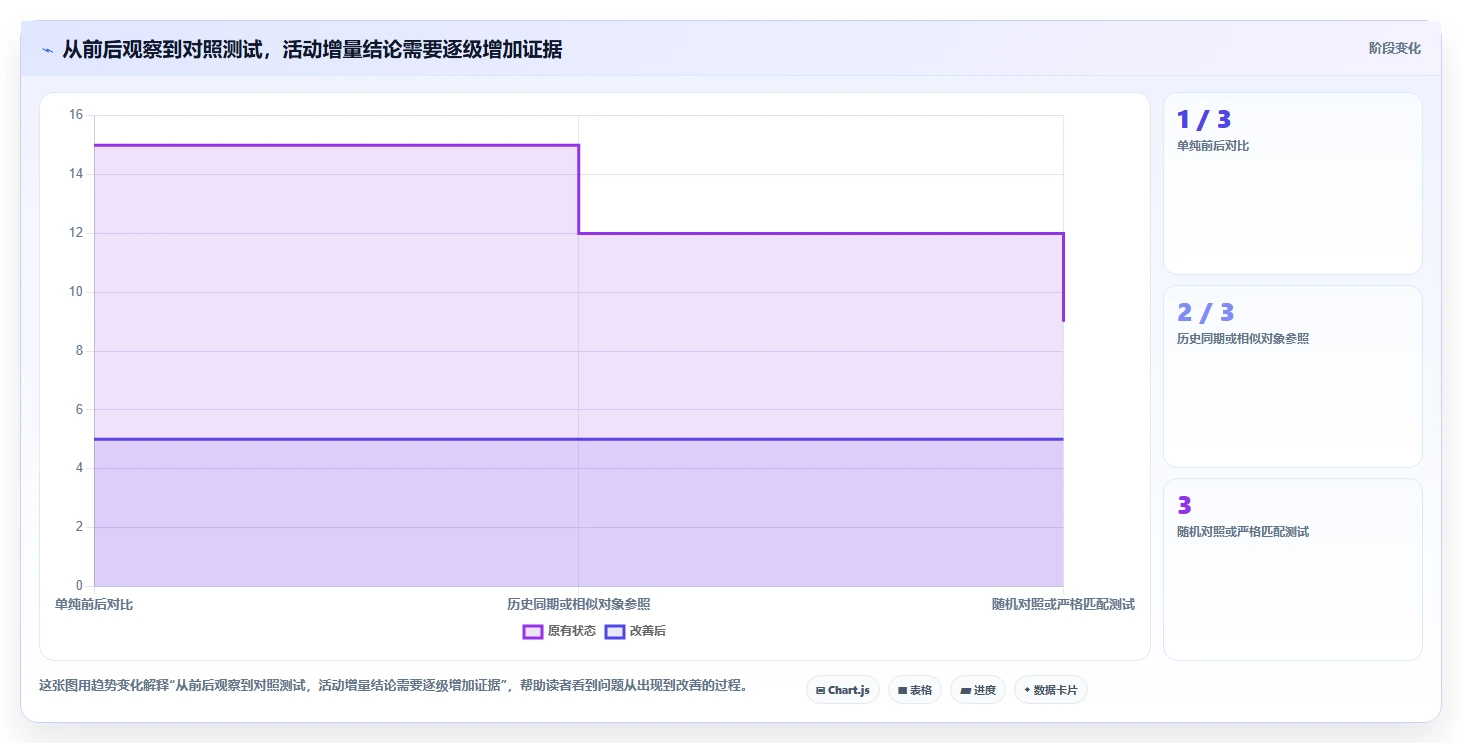Click the caption text below the chart
Screen dimensions: 1462x743
coord(393,686)
